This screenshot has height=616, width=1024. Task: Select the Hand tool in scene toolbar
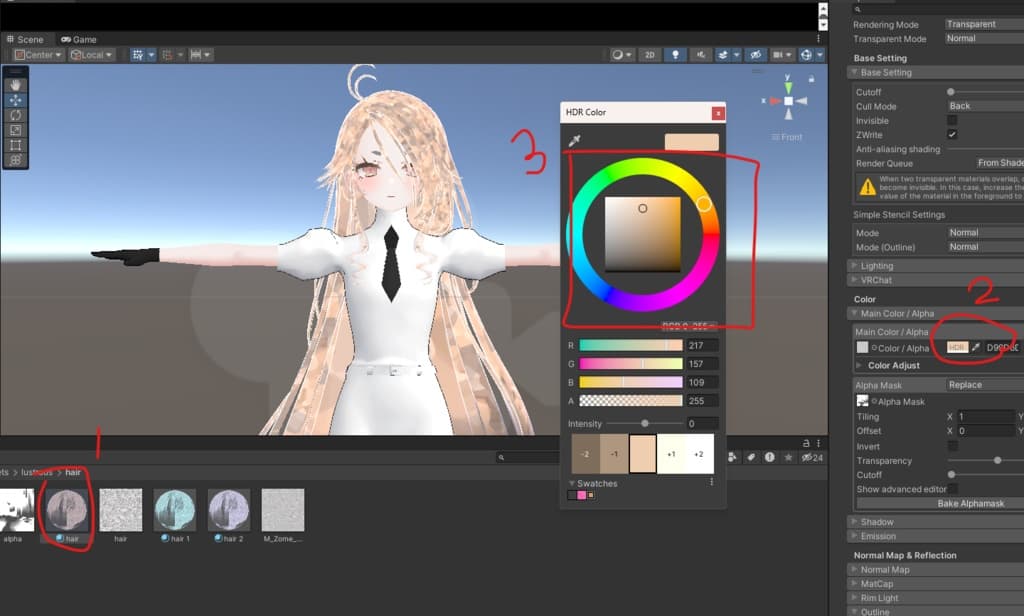[16, 86]
